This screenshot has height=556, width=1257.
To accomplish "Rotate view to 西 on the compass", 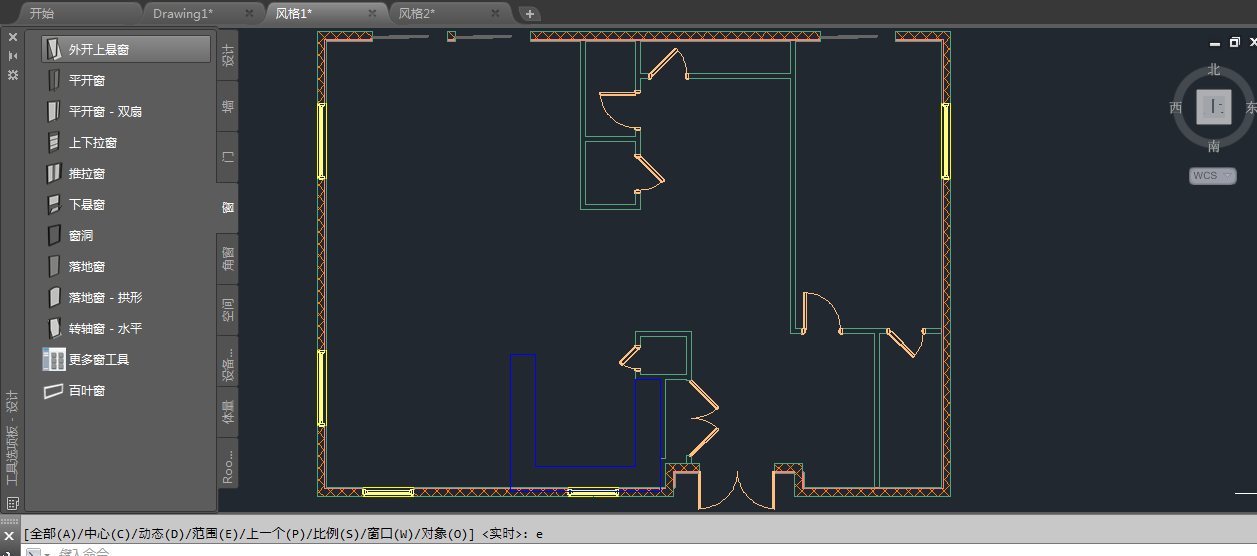I will pyautogui.click(x=1176, y=107).
